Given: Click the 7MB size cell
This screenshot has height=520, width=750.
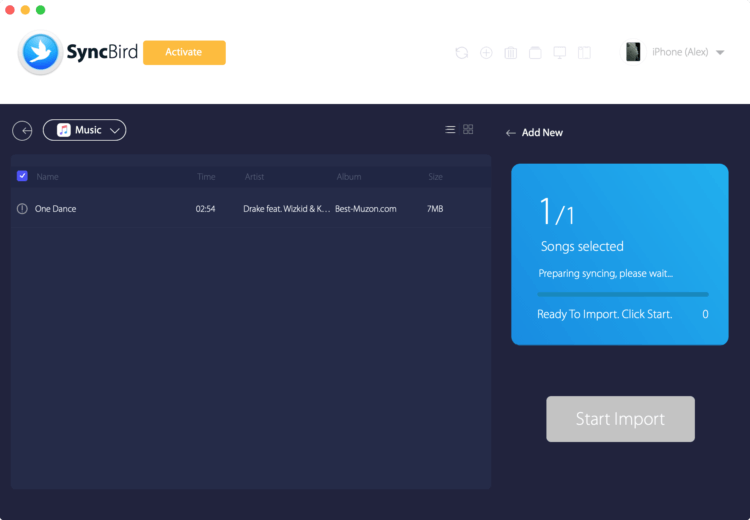Looking at the screenshot, I should (x=435, y=209).
